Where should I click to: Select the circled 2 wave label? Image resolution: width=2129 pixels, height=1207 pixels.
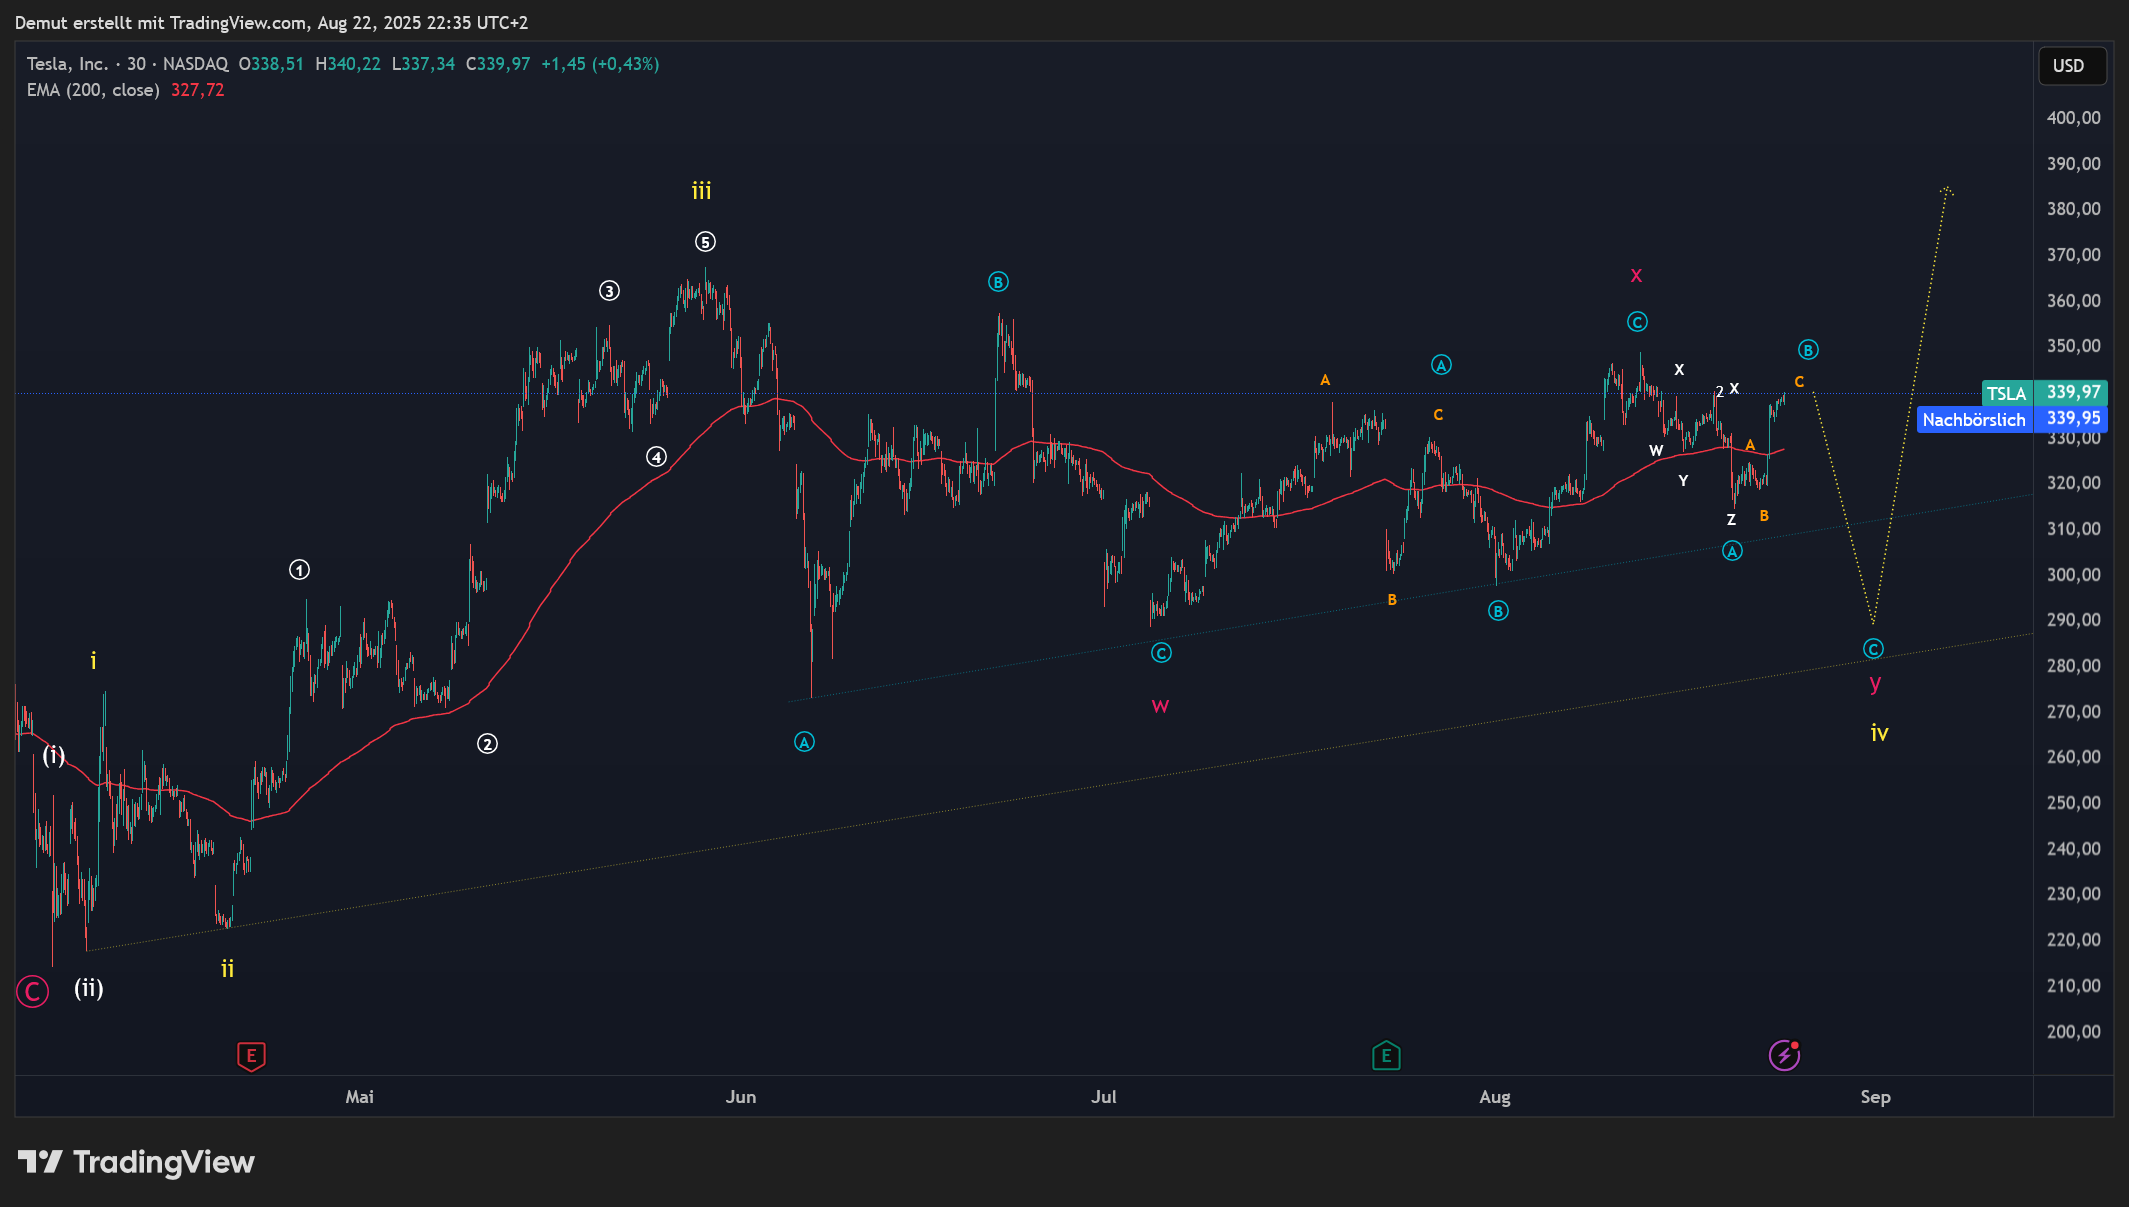(487, 744)
